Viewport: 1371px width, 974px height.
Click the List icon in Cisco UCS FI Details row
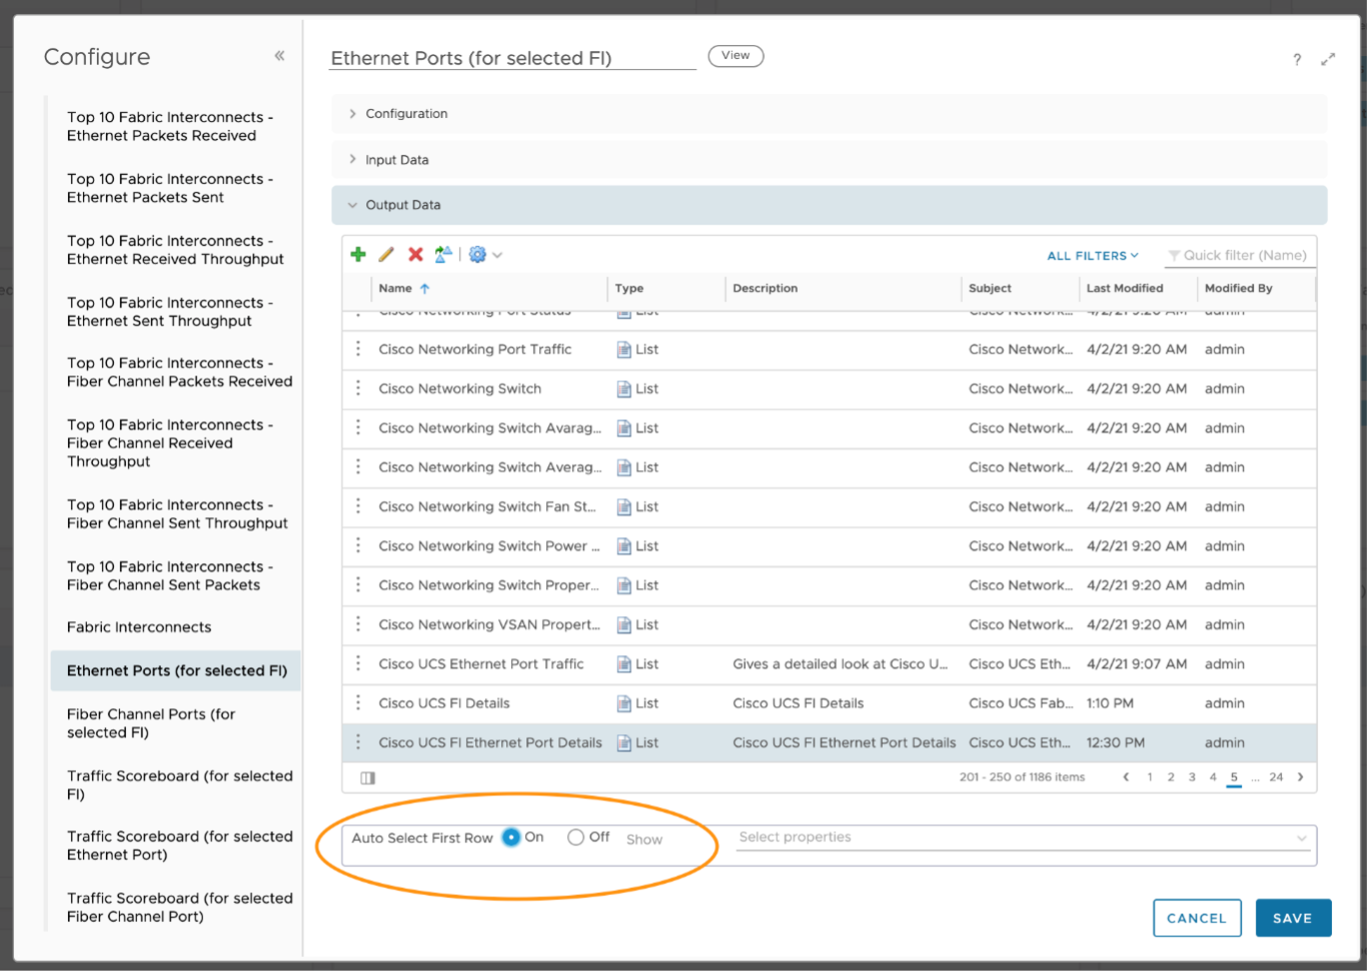pyautogui.click(x=624, y=704)
